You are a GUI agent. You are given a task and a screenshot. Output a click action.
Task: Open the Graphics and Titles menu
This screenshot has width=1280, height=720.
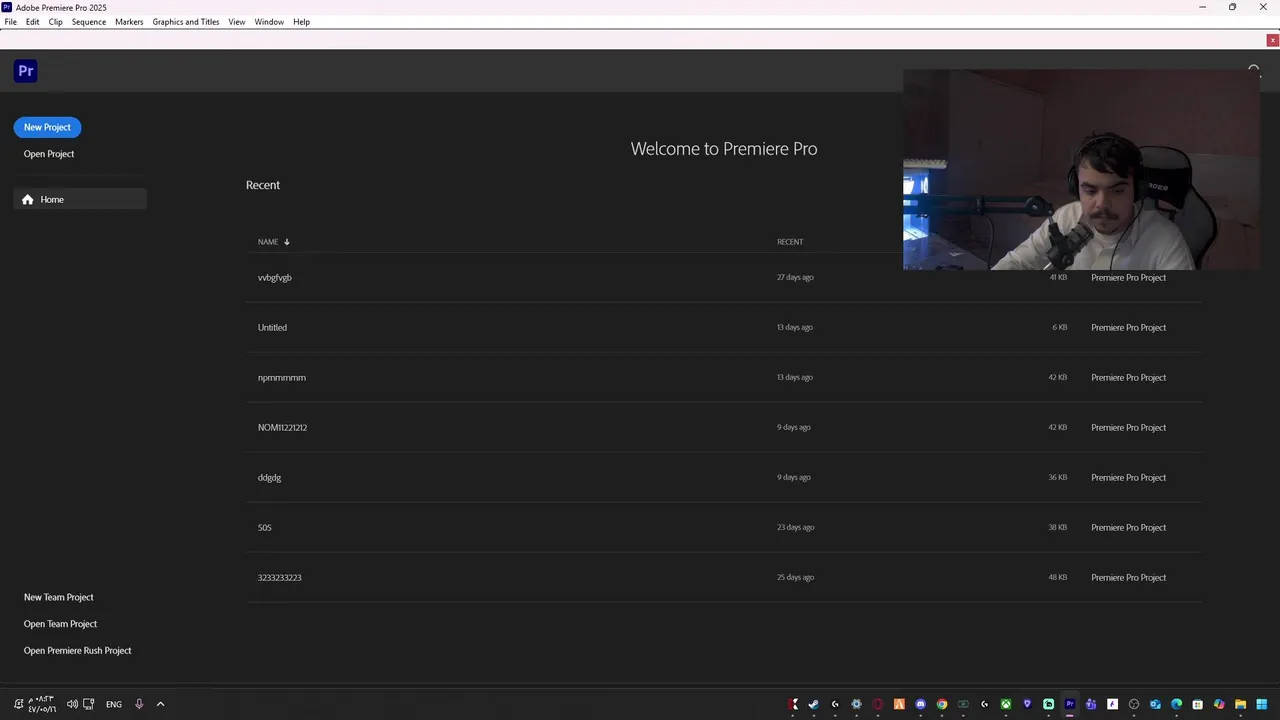186,22
